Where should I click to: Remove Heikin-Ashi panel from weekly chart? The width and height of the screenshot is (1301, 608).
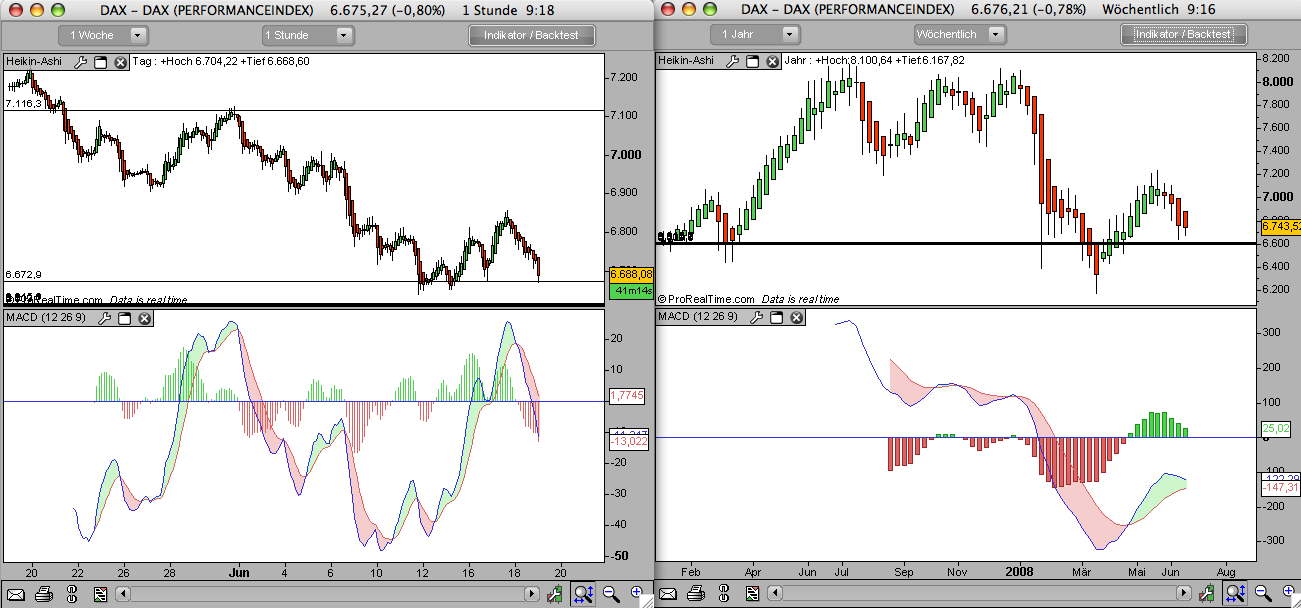tap(773, 61)
